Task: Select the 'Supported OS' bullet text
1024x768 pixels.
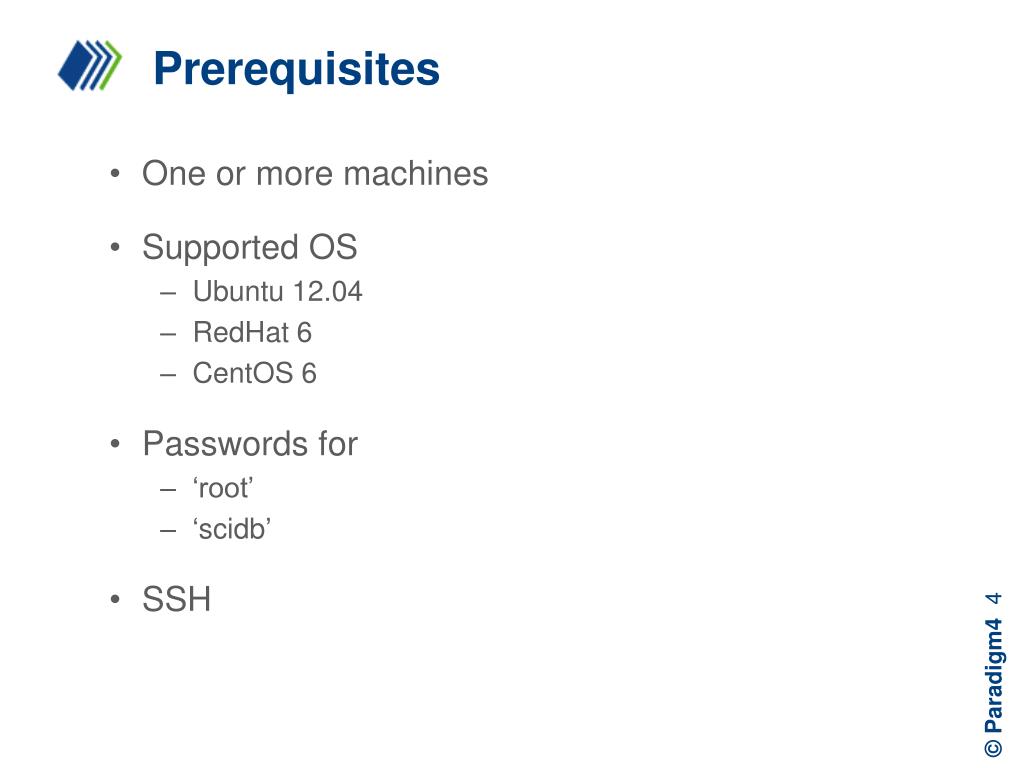Action: 249,248
